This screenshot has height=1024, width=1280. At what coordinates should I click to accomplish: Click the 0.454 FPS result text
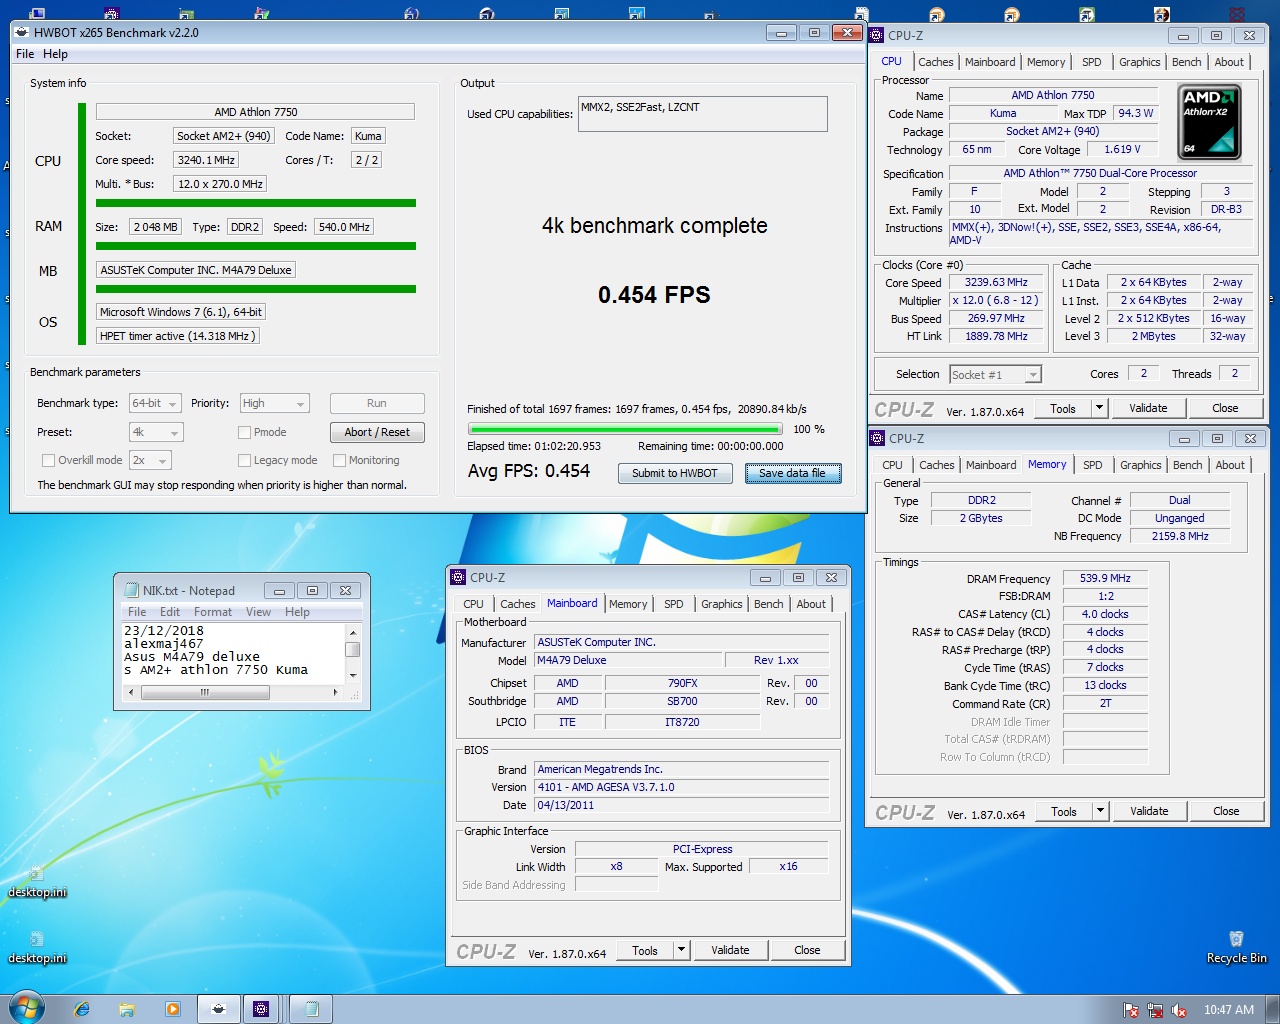coord(654,295)
